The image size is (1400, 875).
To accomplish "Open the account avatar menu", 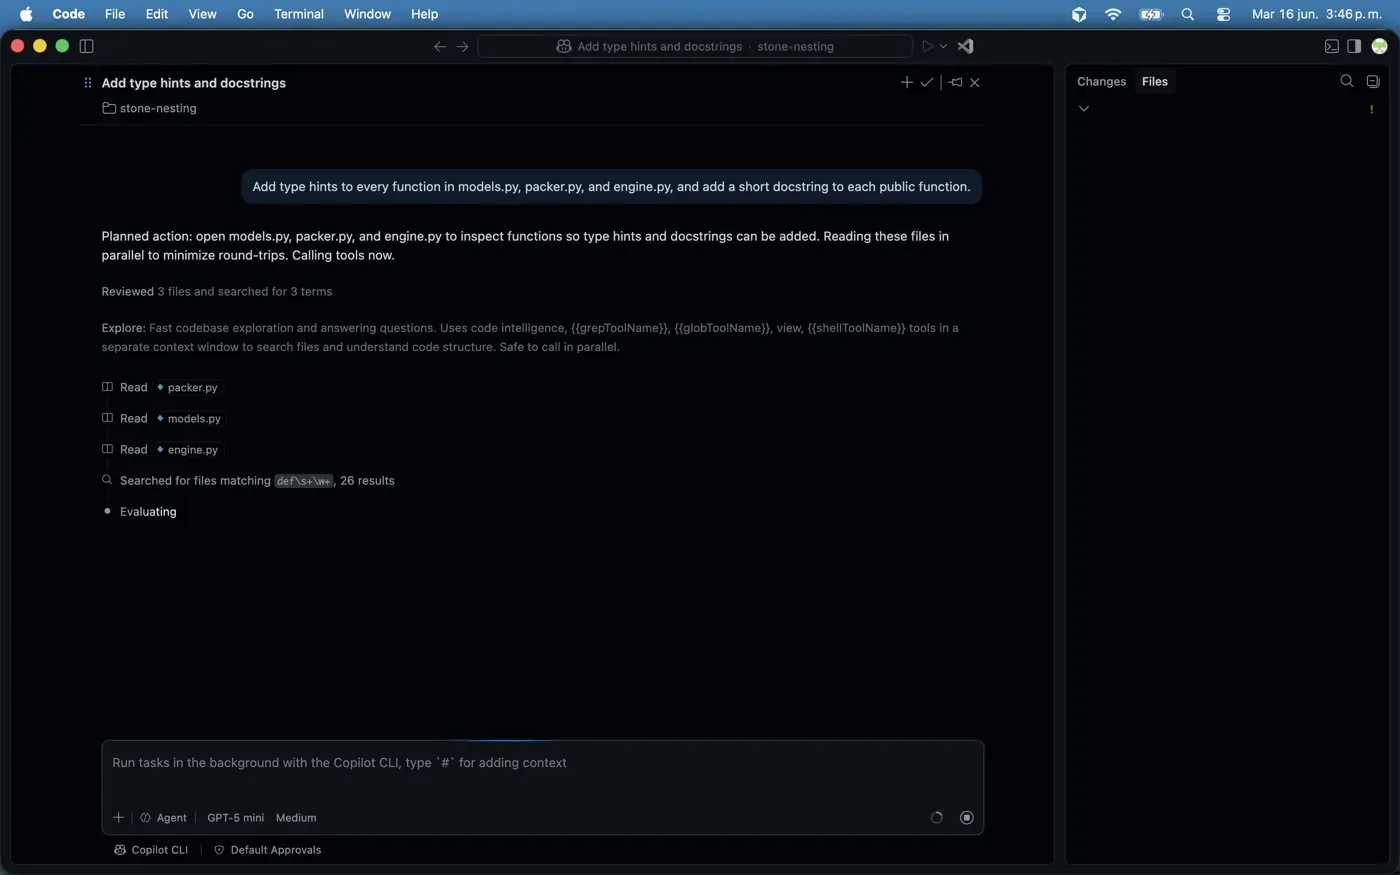I will pyautogui.click(x=1380, y=46).
